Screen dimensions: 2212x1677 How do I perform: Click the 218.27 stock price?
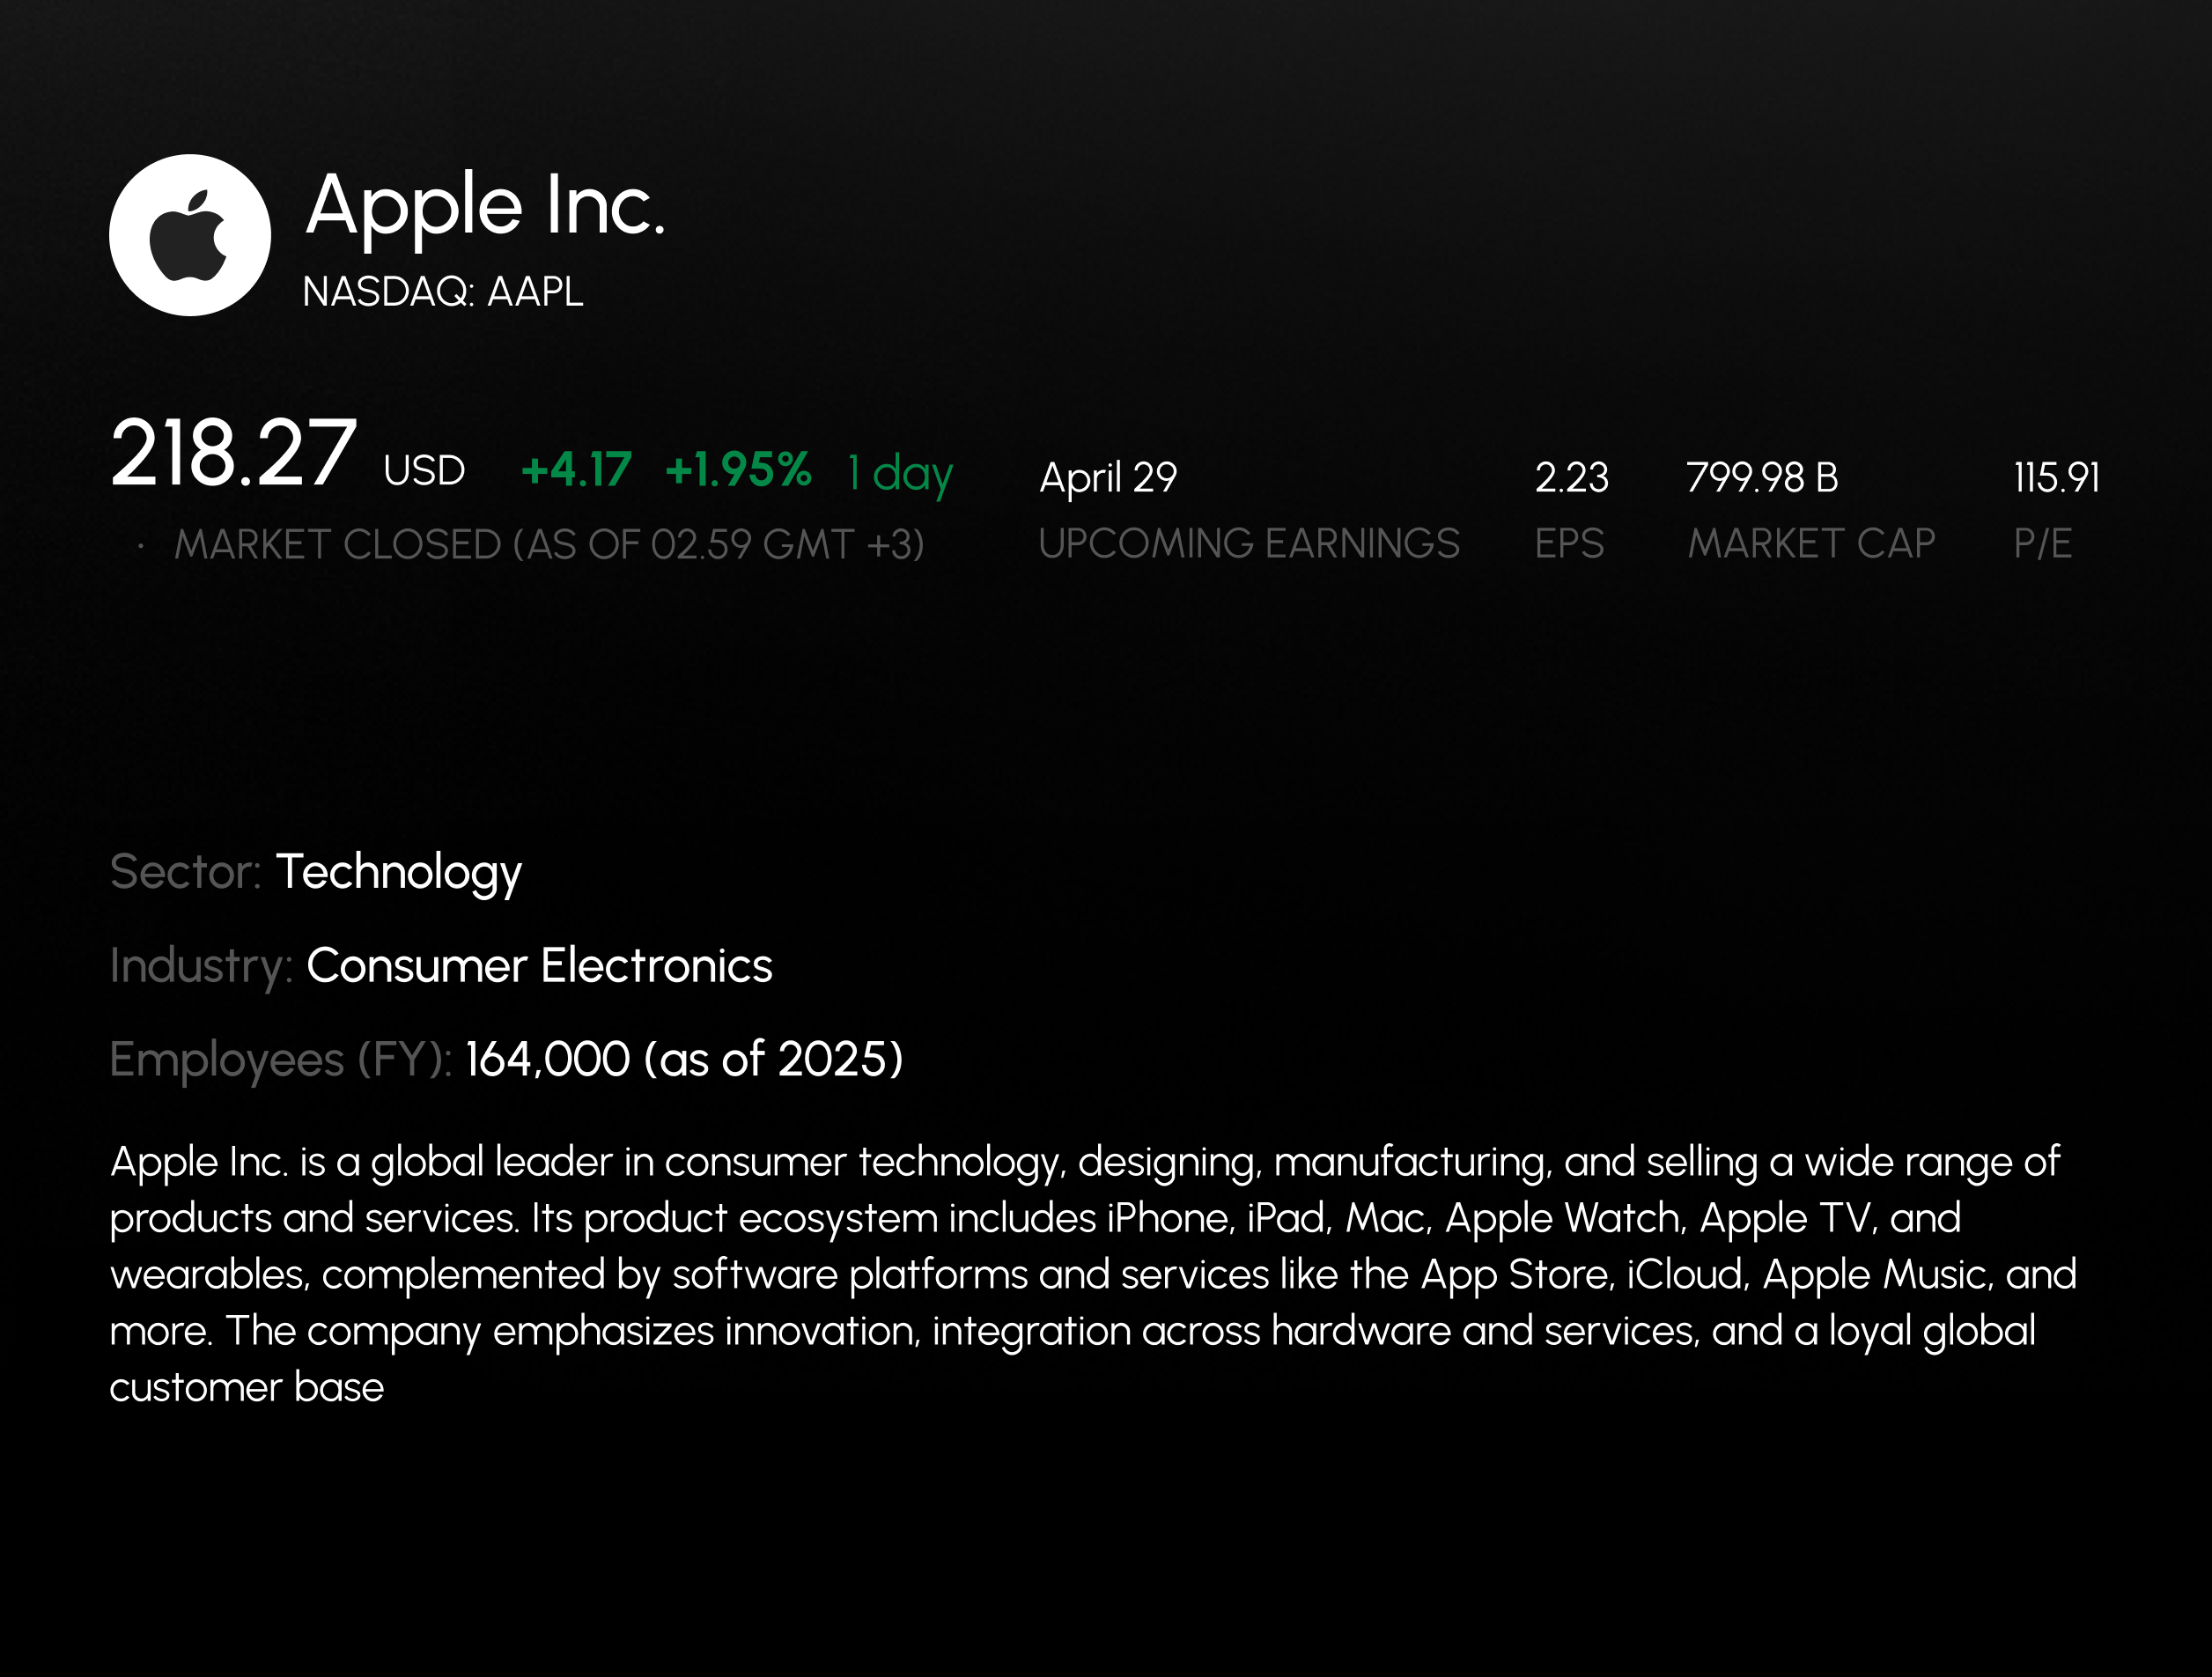pos(233,455)
